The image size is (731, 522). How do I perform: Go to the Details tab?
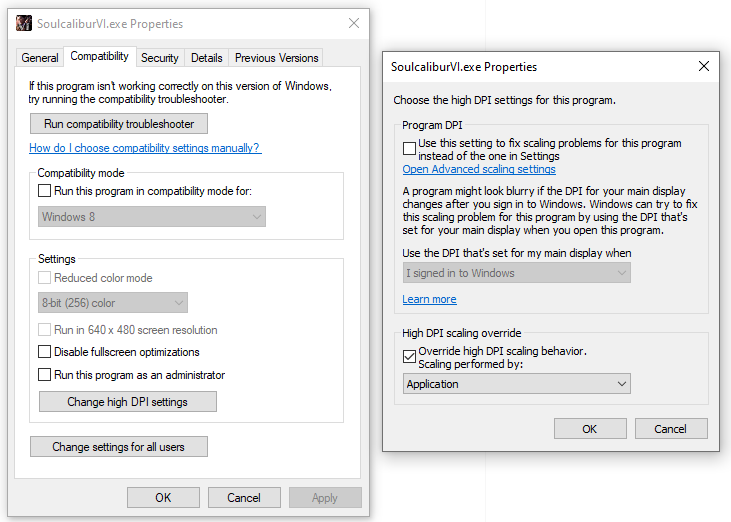pos(207,58)
